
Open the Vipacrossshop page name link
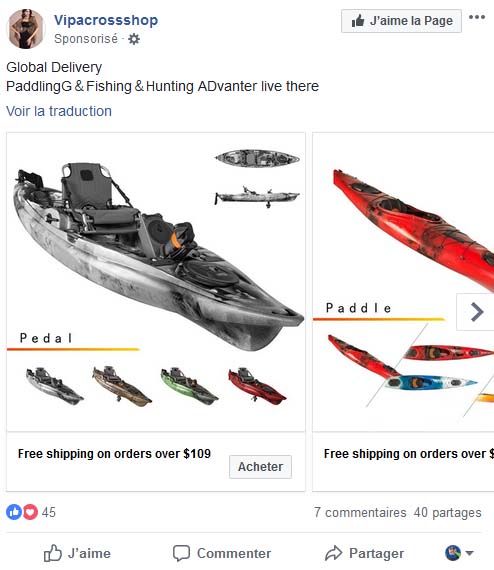coord(106,20)
